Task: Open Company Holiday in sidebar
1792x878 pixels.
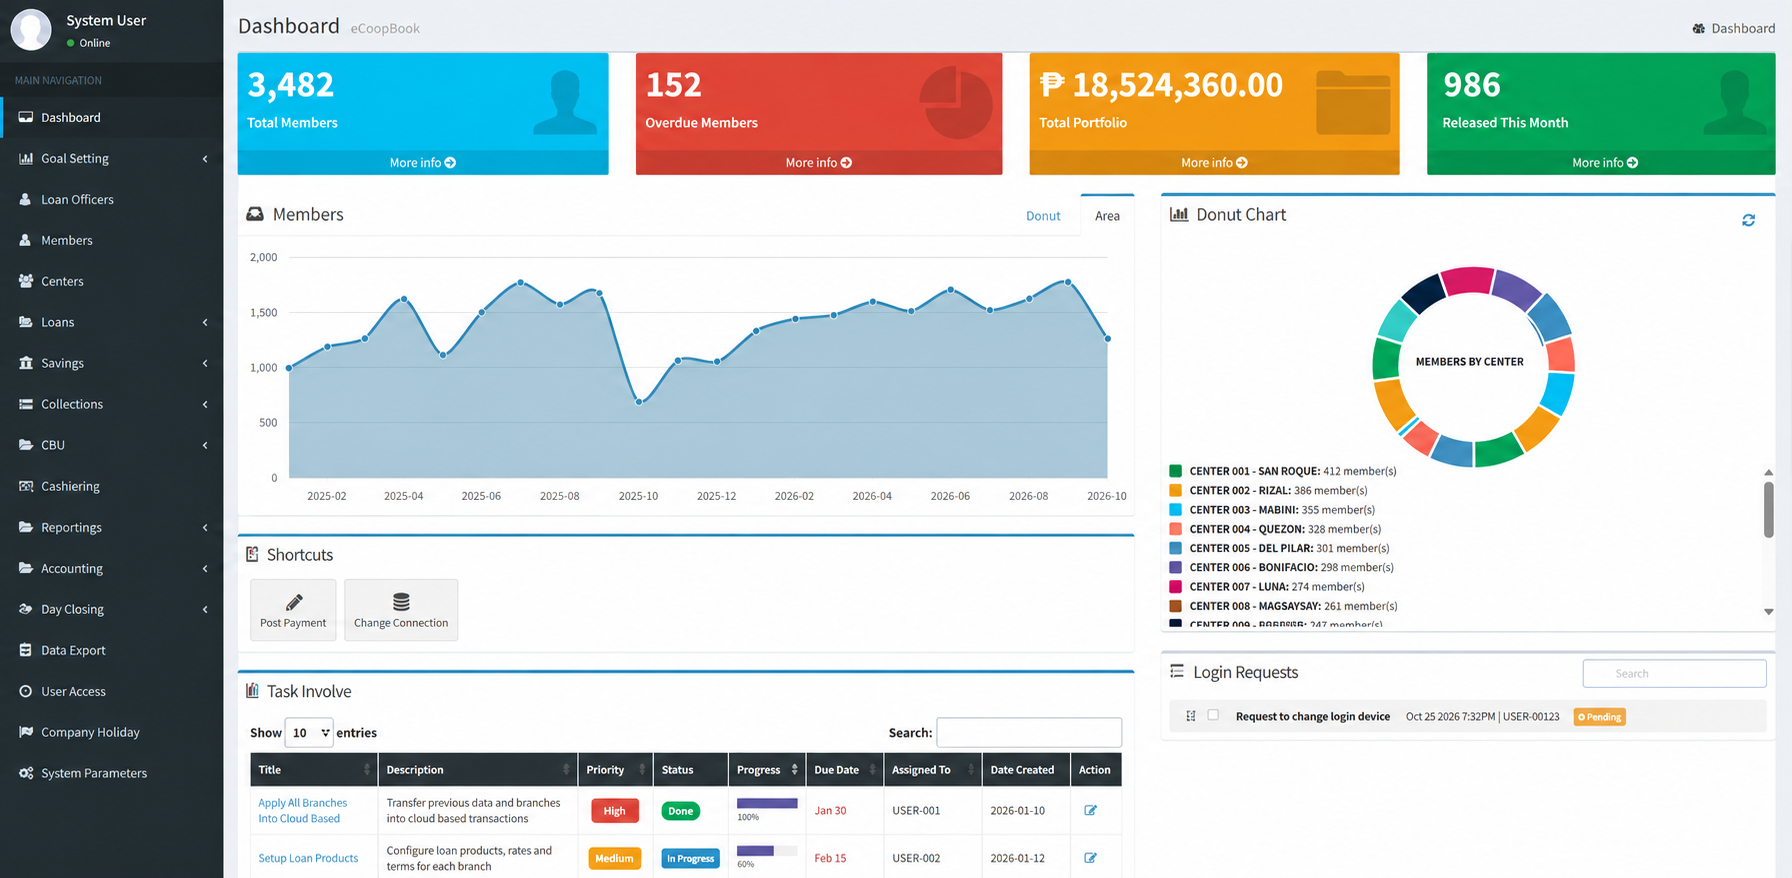Action: (112, 732)
